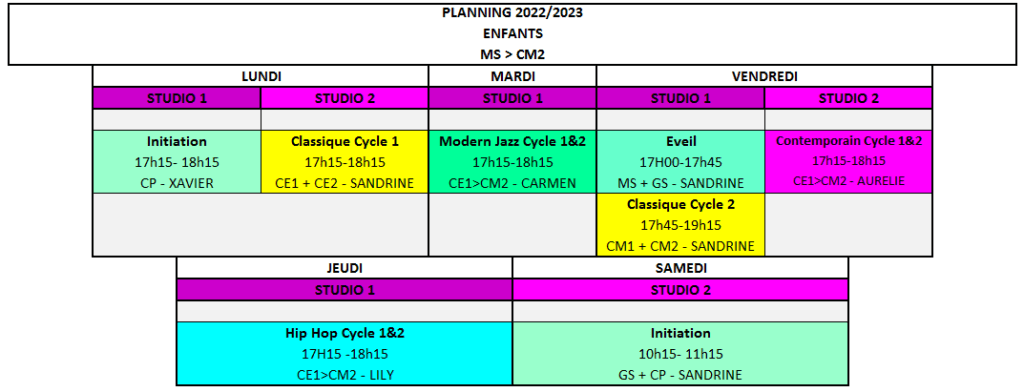Click STUDIO 2 header under LUNDI

pyautogui.click(x=345, y=99)
